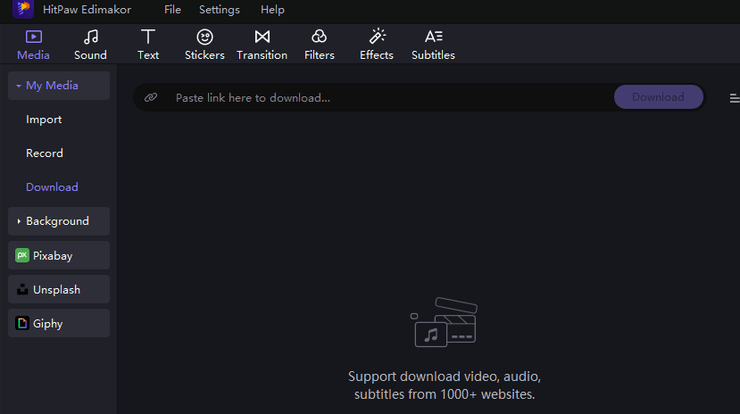Open the Transition panel icon

coord(262,37)
